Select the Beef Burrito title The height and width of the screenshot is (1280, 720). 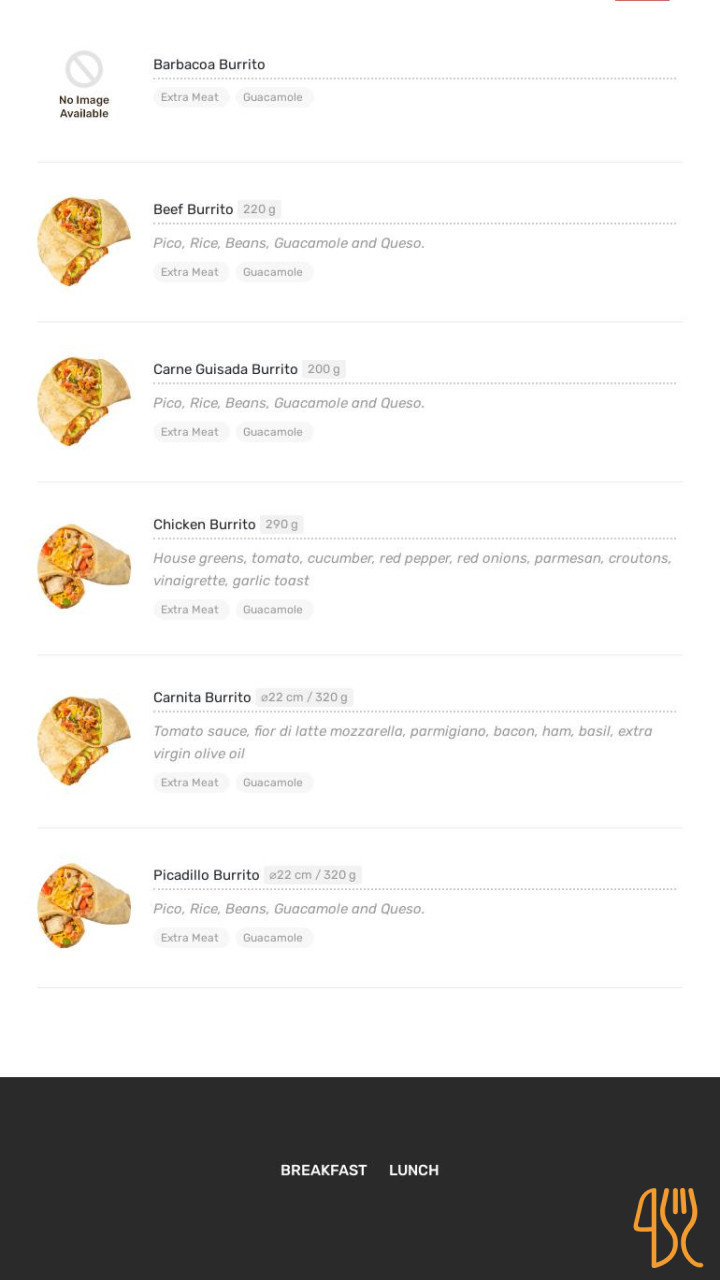pos(193,210)
